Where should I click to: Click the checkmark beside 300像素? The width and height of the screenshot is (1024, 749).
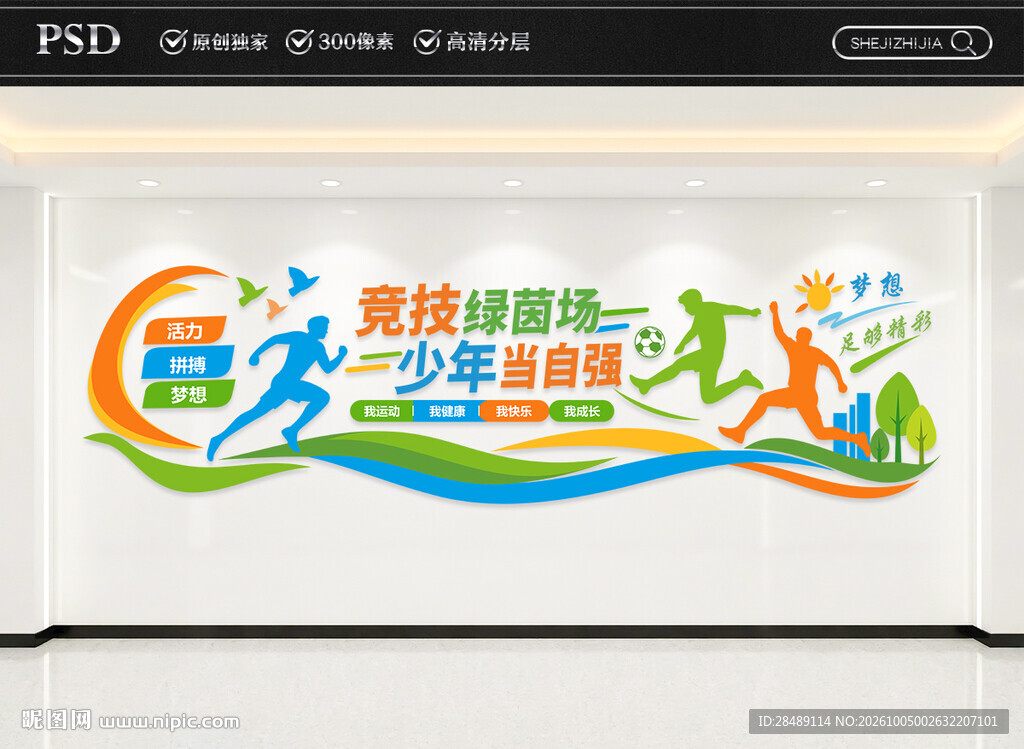point(299,42)
